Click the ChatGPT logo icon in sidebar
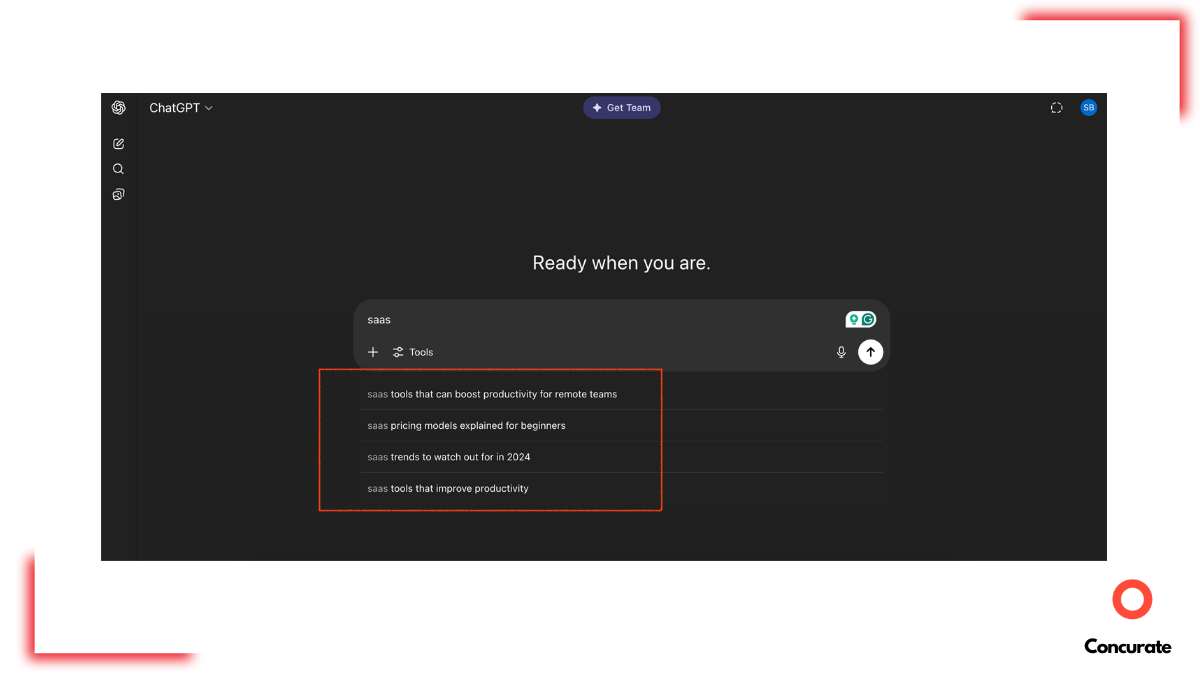The height and width of the screenshot is (675, 1200). [118, 108]
